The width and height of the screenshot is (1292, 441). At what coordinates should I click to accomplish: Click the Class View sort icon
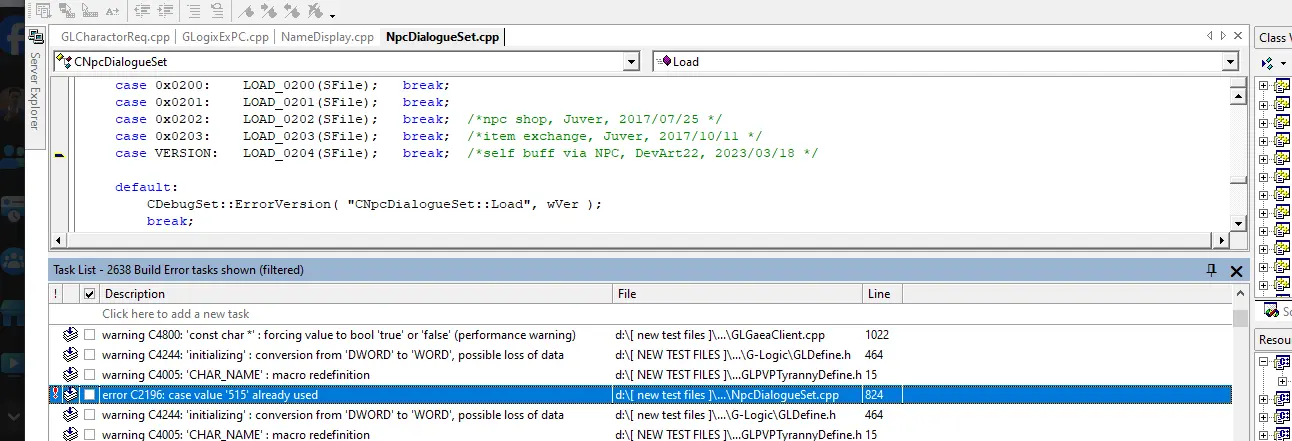[1266, 62]
